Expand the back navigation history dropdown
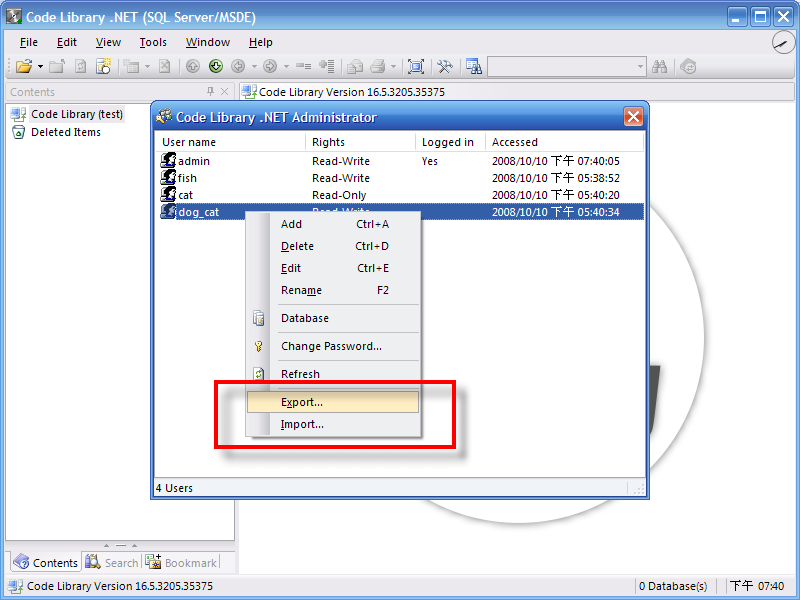The width and height of the screenshot is (800, 600). point(254,67)
